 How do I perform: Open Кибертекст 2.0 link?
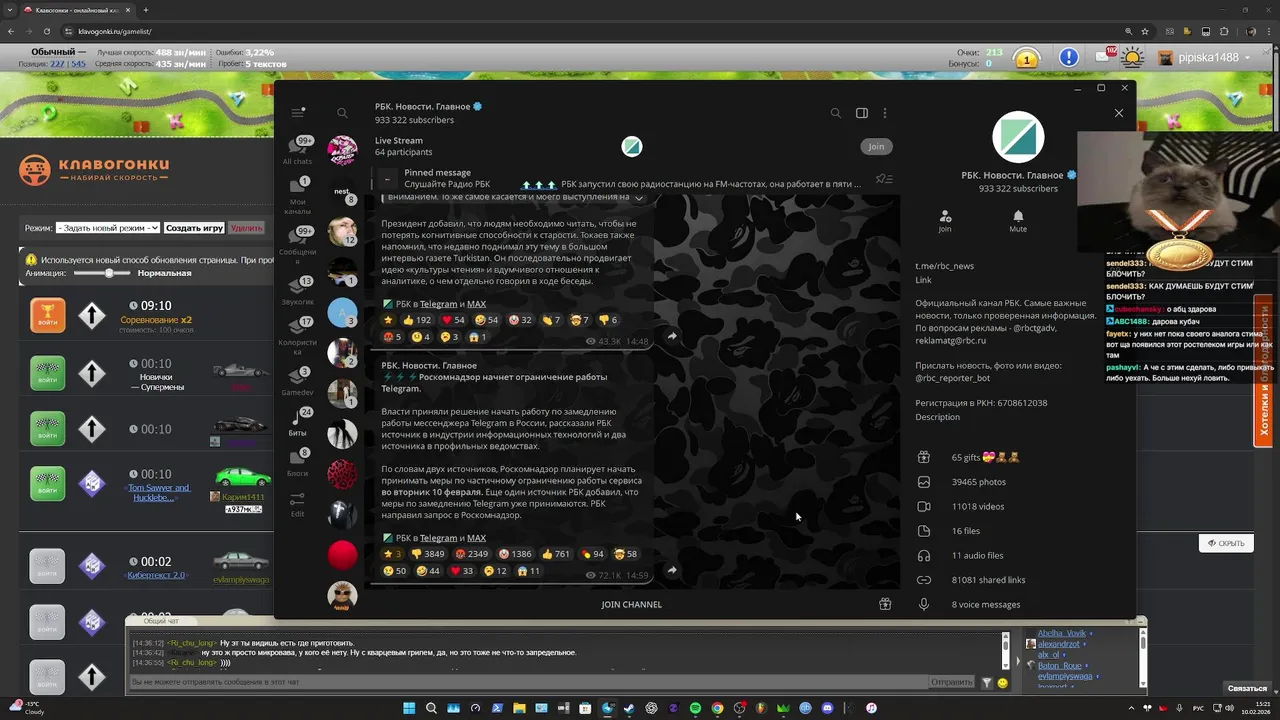pos(156,575)
